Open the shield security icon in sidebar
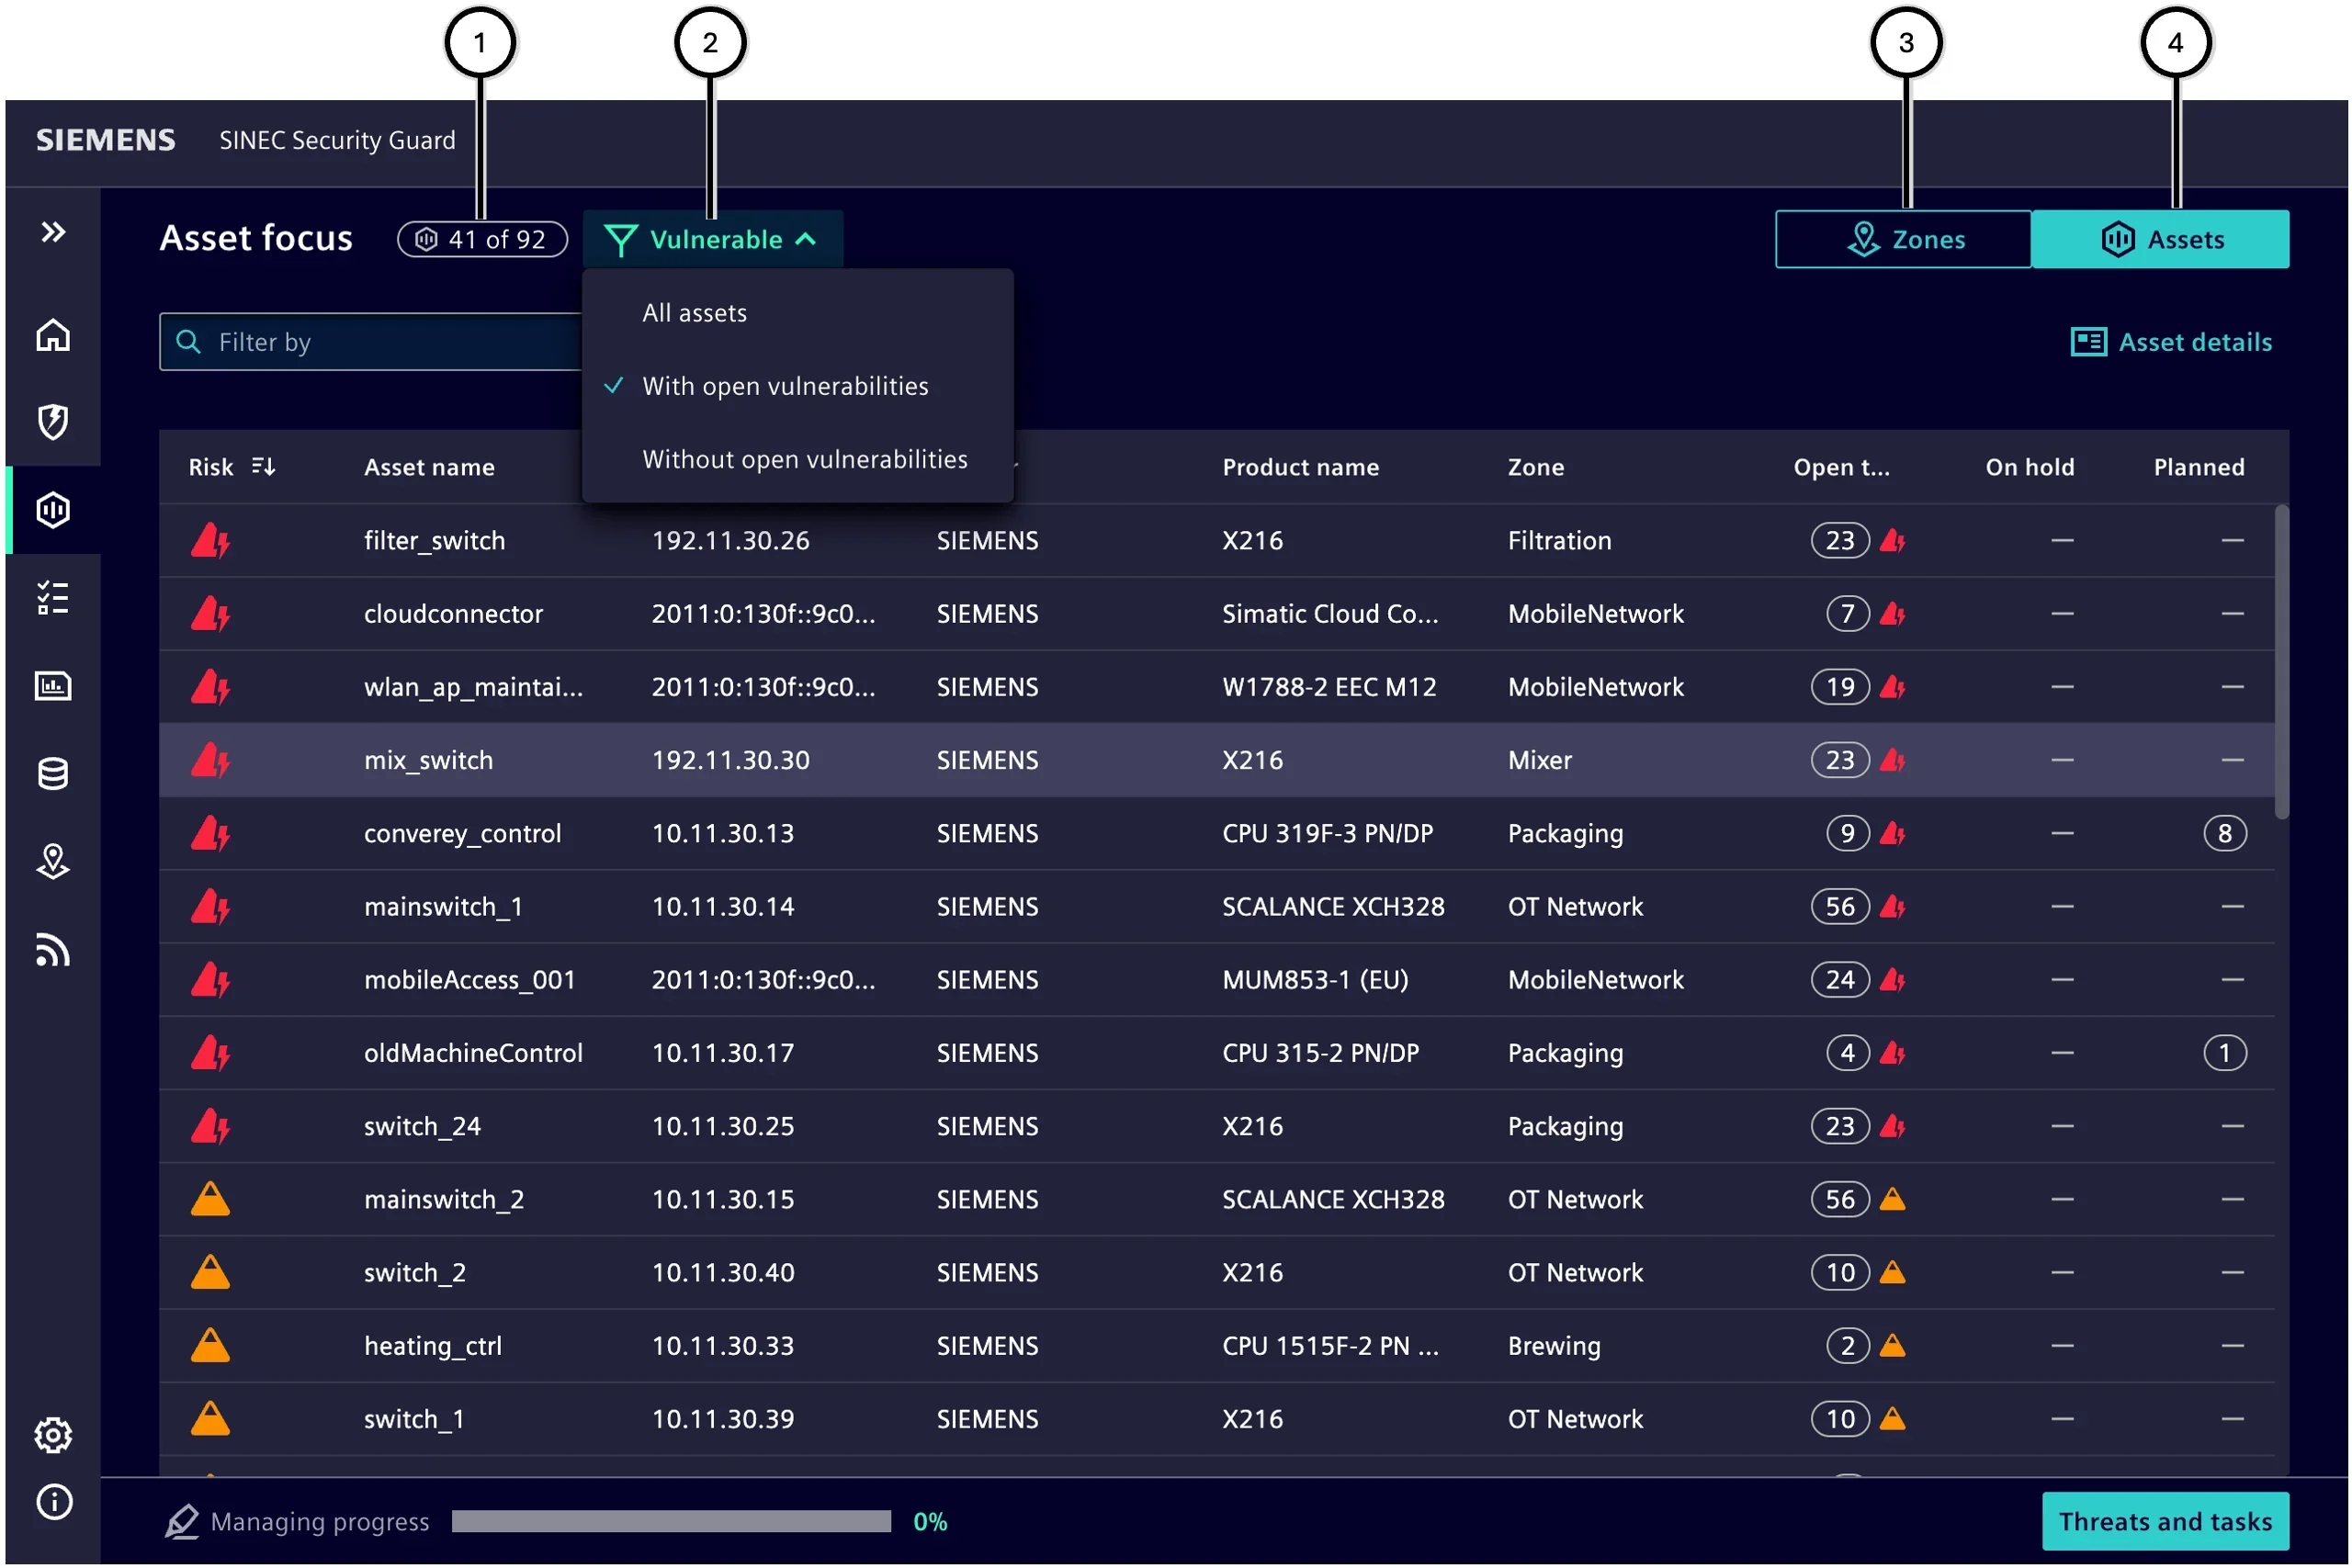Screen dimensions: 2352x1568 pyautogui.click(x=53, y=422)
